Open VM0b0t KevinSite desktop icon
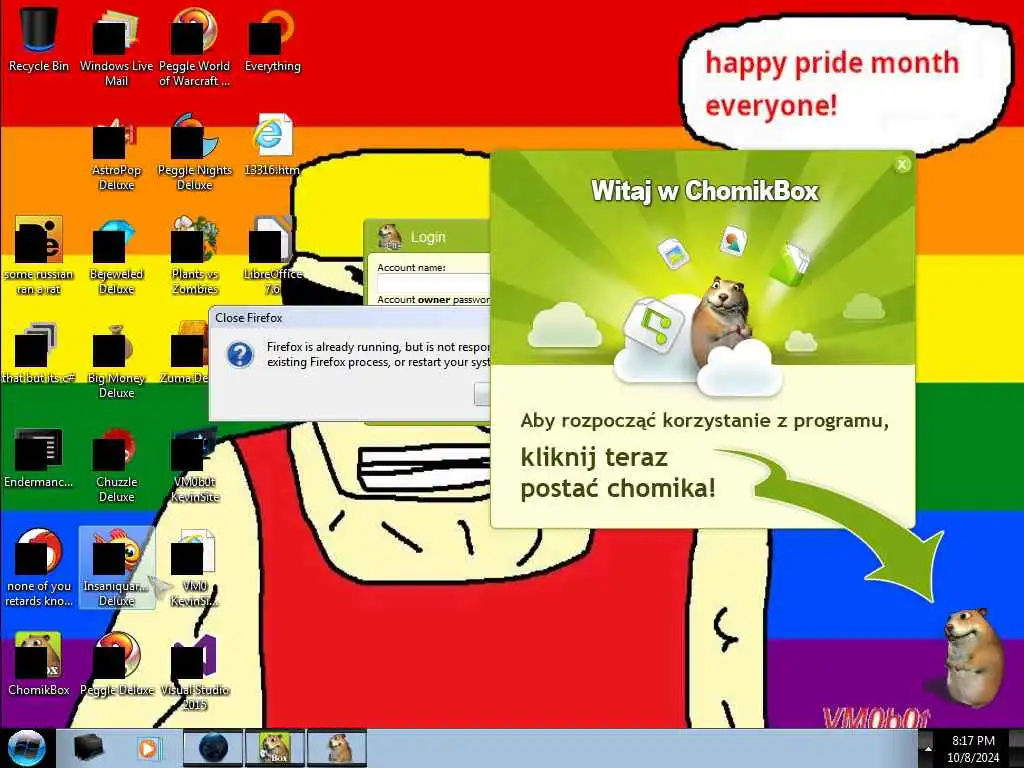The width and height of the screenshot is (1024, 768). [x=195, y=464]
